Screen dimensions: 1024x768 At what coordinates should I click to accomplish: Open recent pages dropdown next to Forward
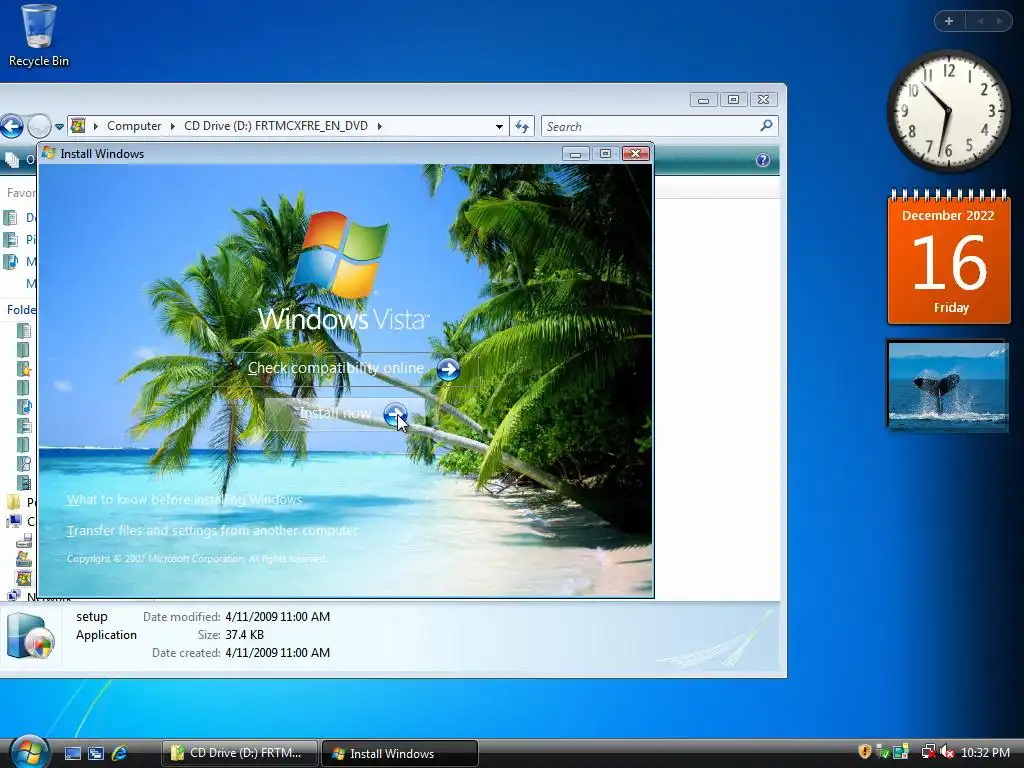pos(59,127)
